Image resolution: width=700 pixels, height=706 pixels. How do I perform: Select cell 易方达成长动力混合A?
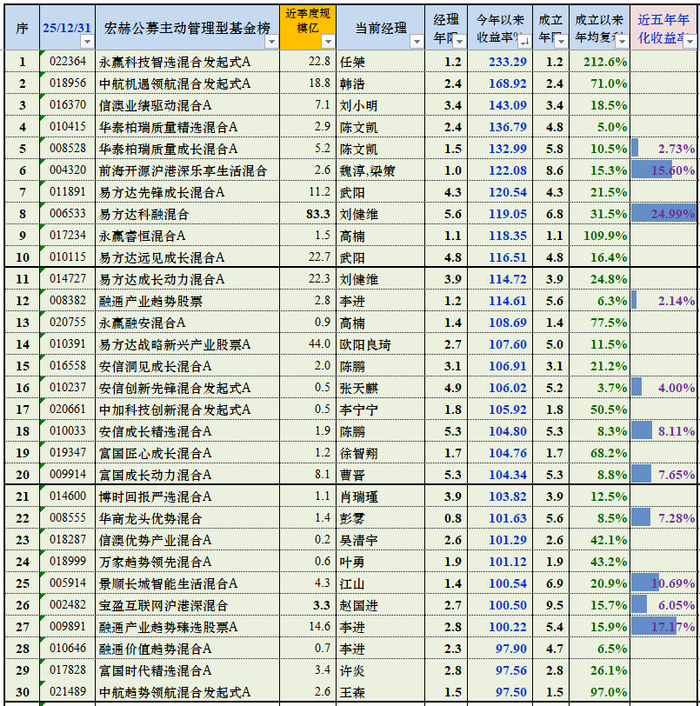click(188, 279)
